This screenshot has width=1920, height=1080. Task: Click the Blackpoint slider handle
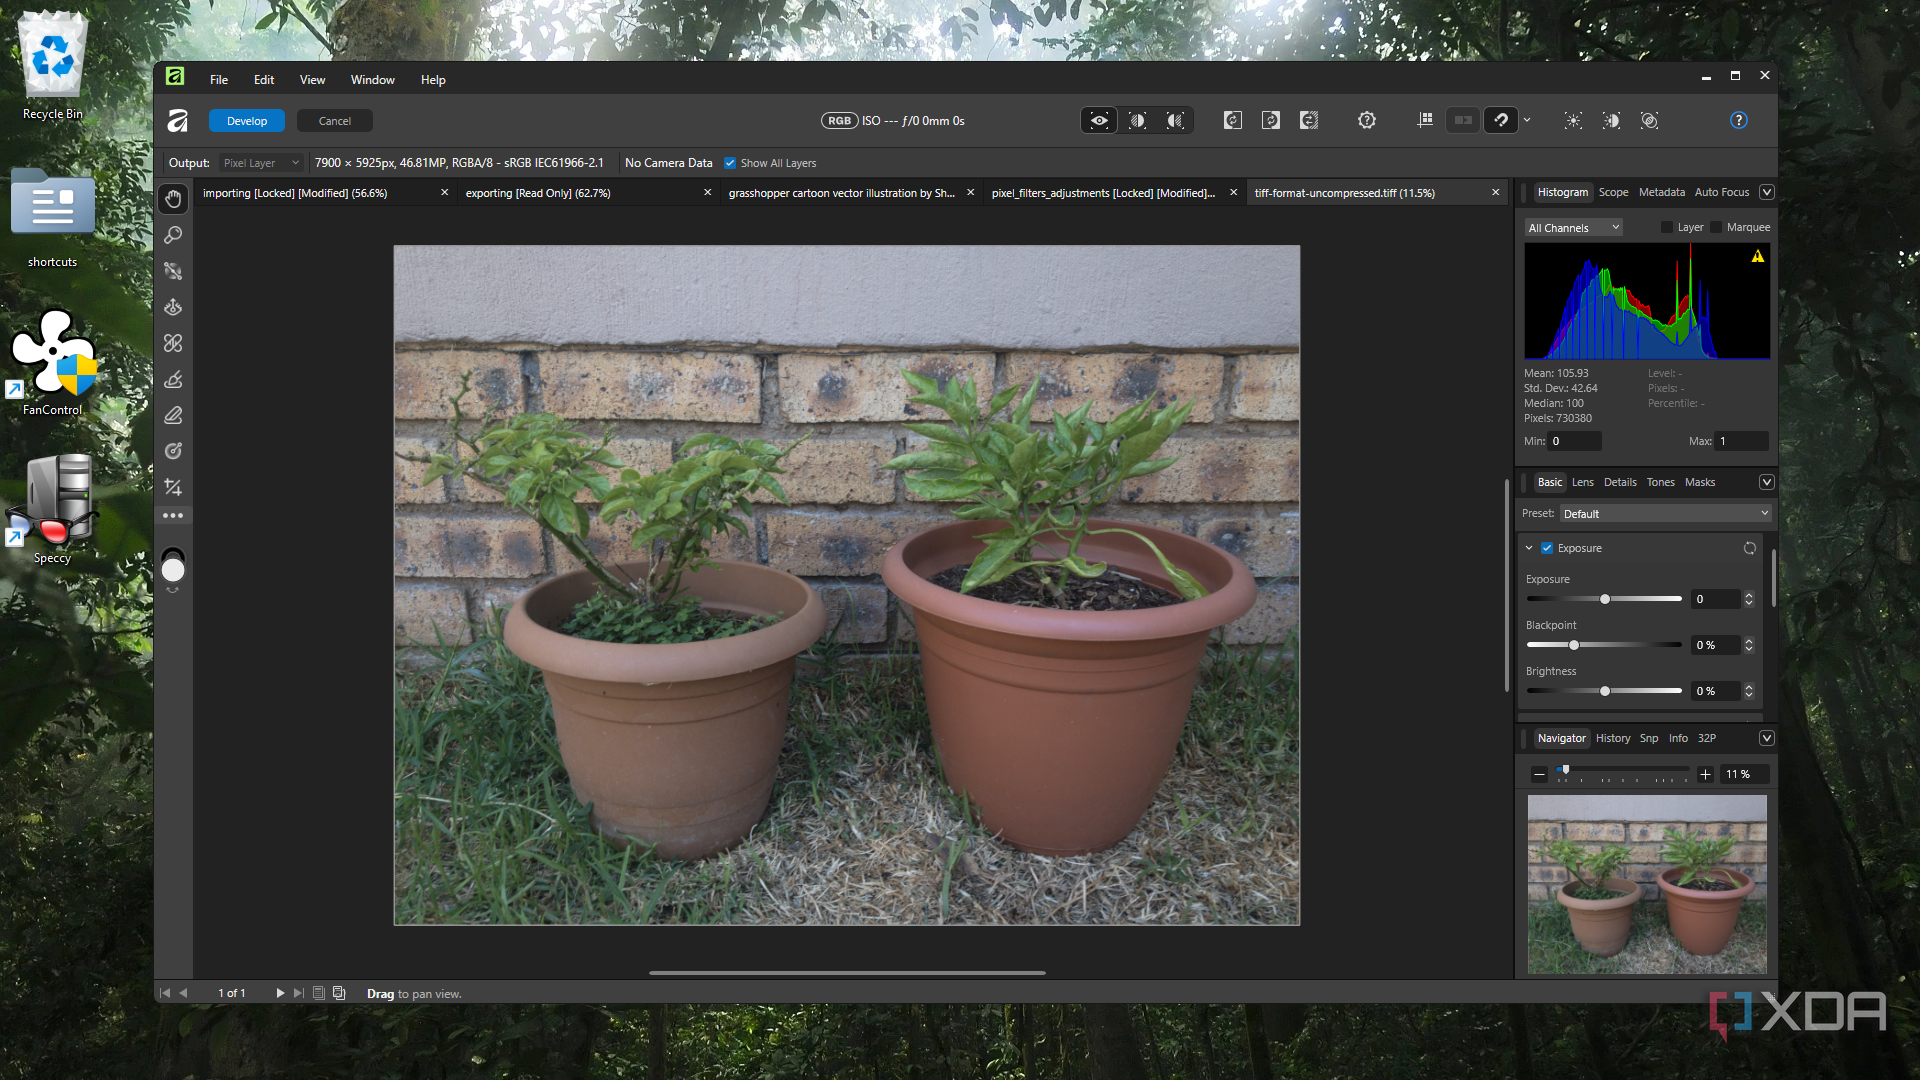point(1574,645)
